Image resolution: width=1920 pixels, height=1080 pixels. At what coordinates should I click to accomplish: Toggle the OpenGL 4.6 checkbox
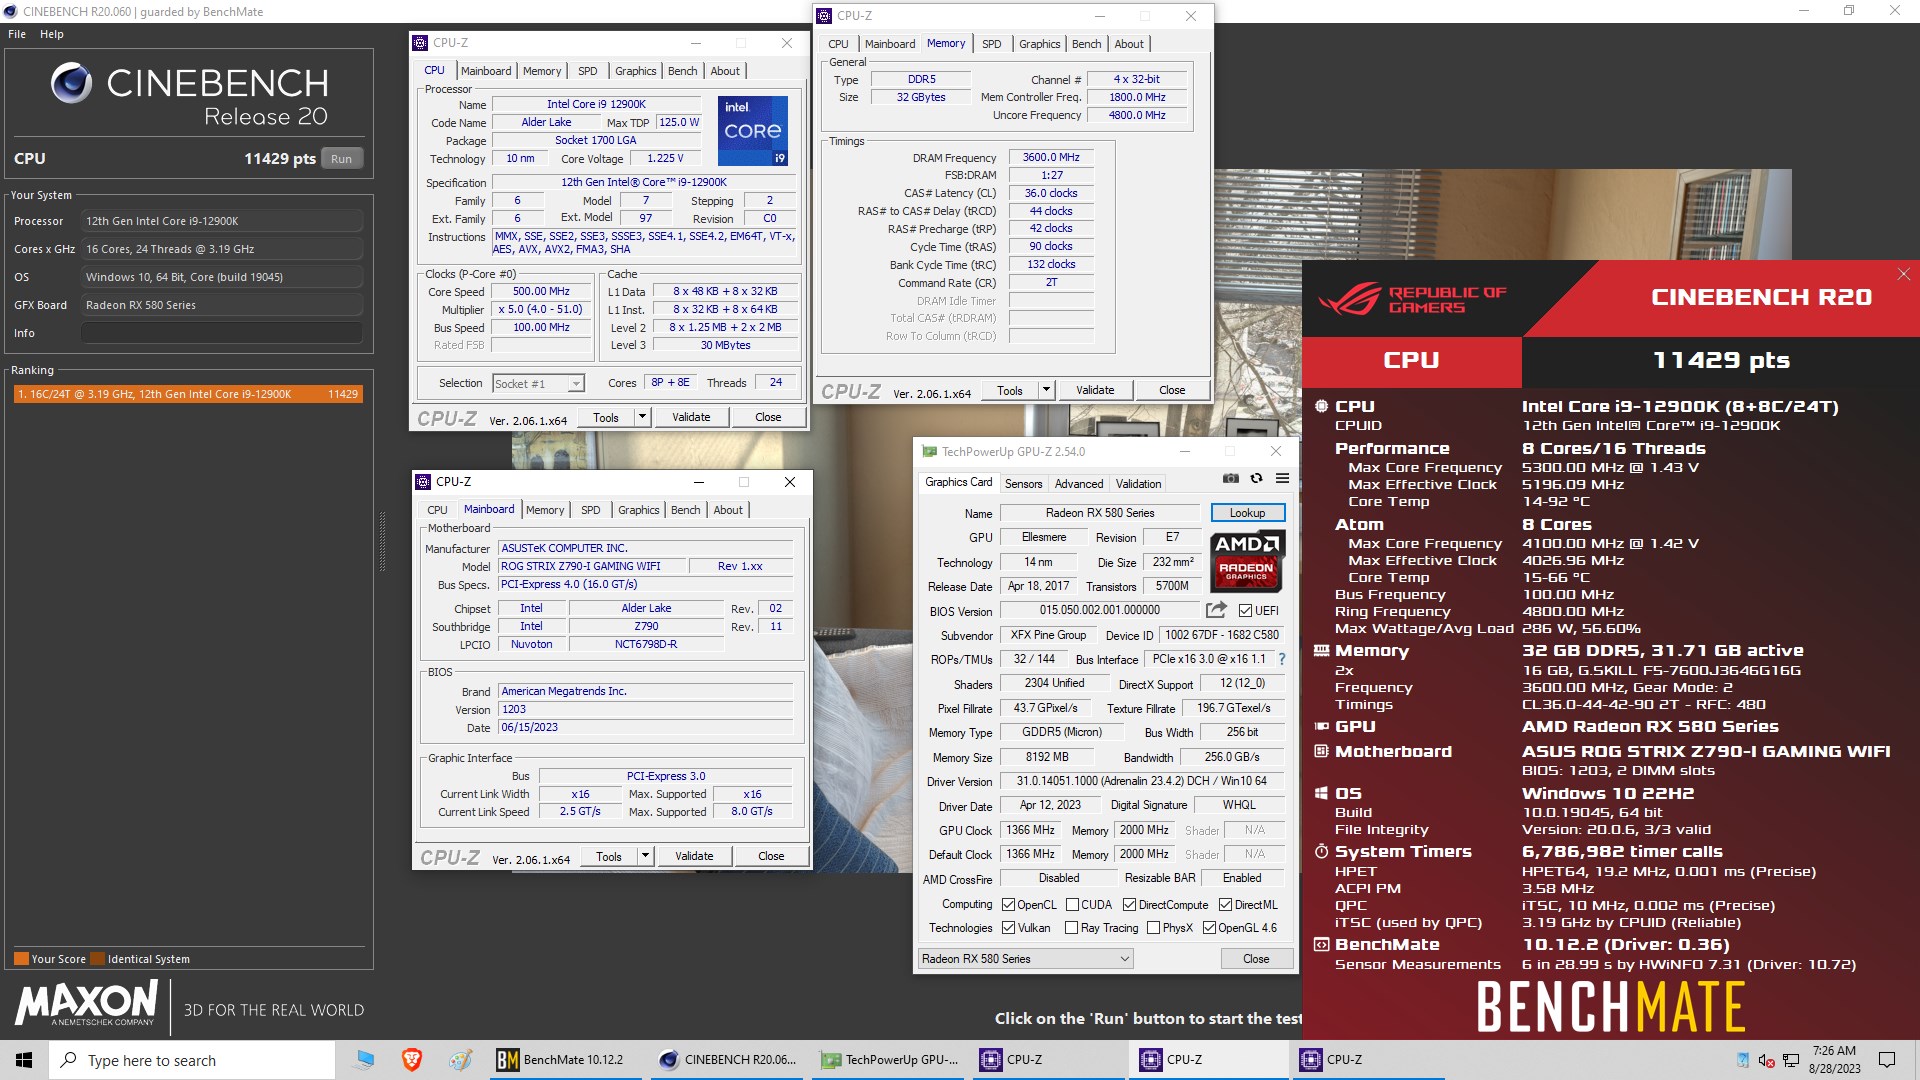point(1209,928)
